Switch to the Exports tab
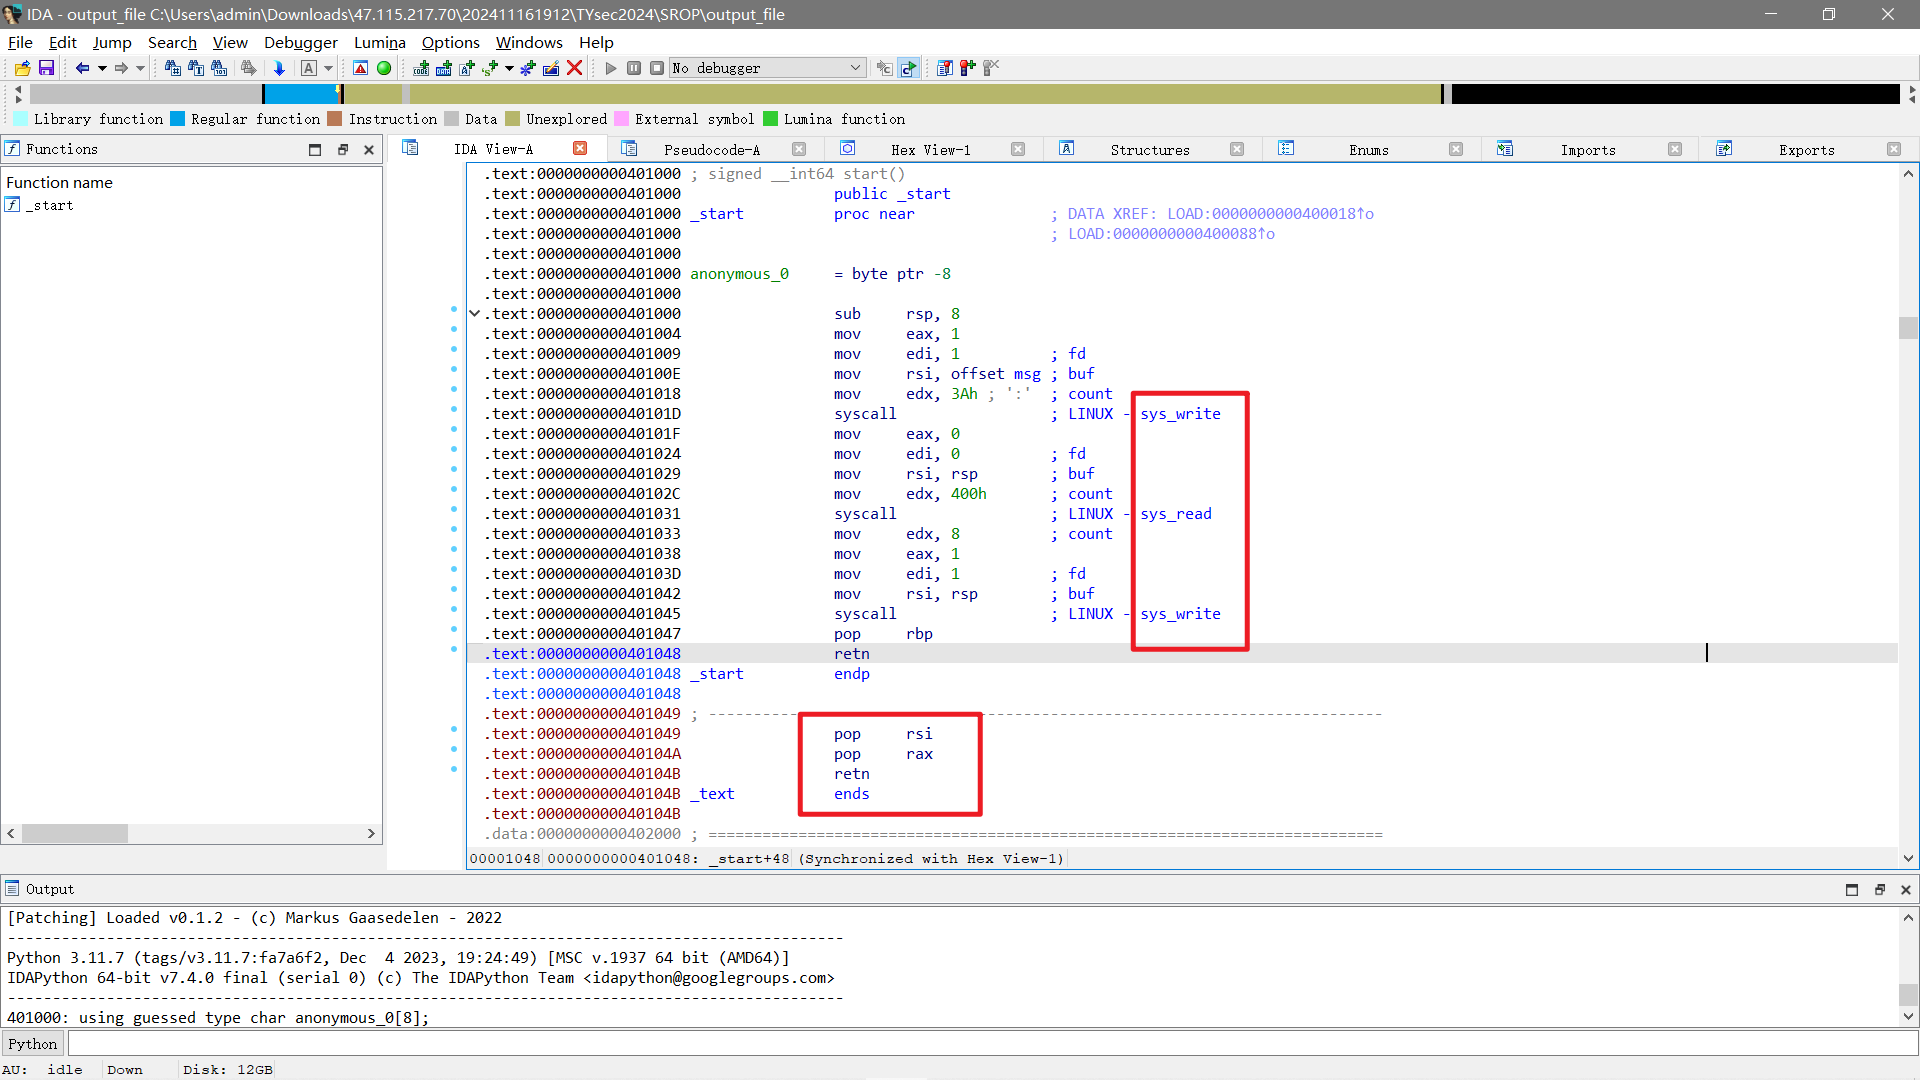 (1806, 150)
